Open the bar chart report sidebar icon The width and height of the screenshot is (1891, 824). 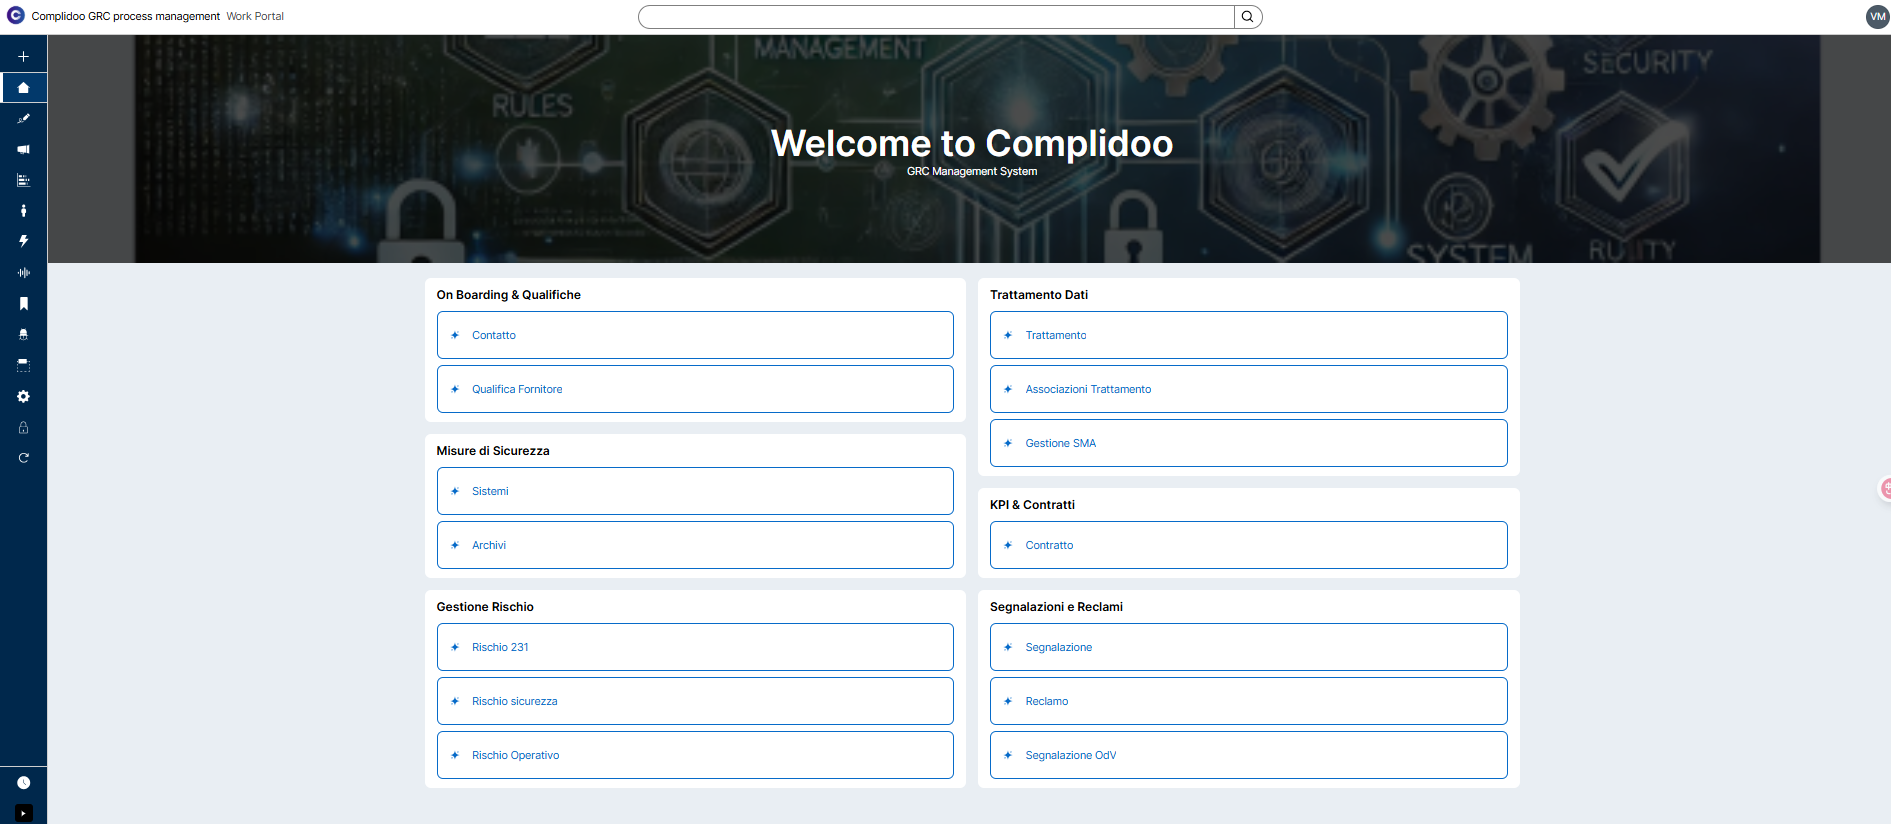pos(23,181)
